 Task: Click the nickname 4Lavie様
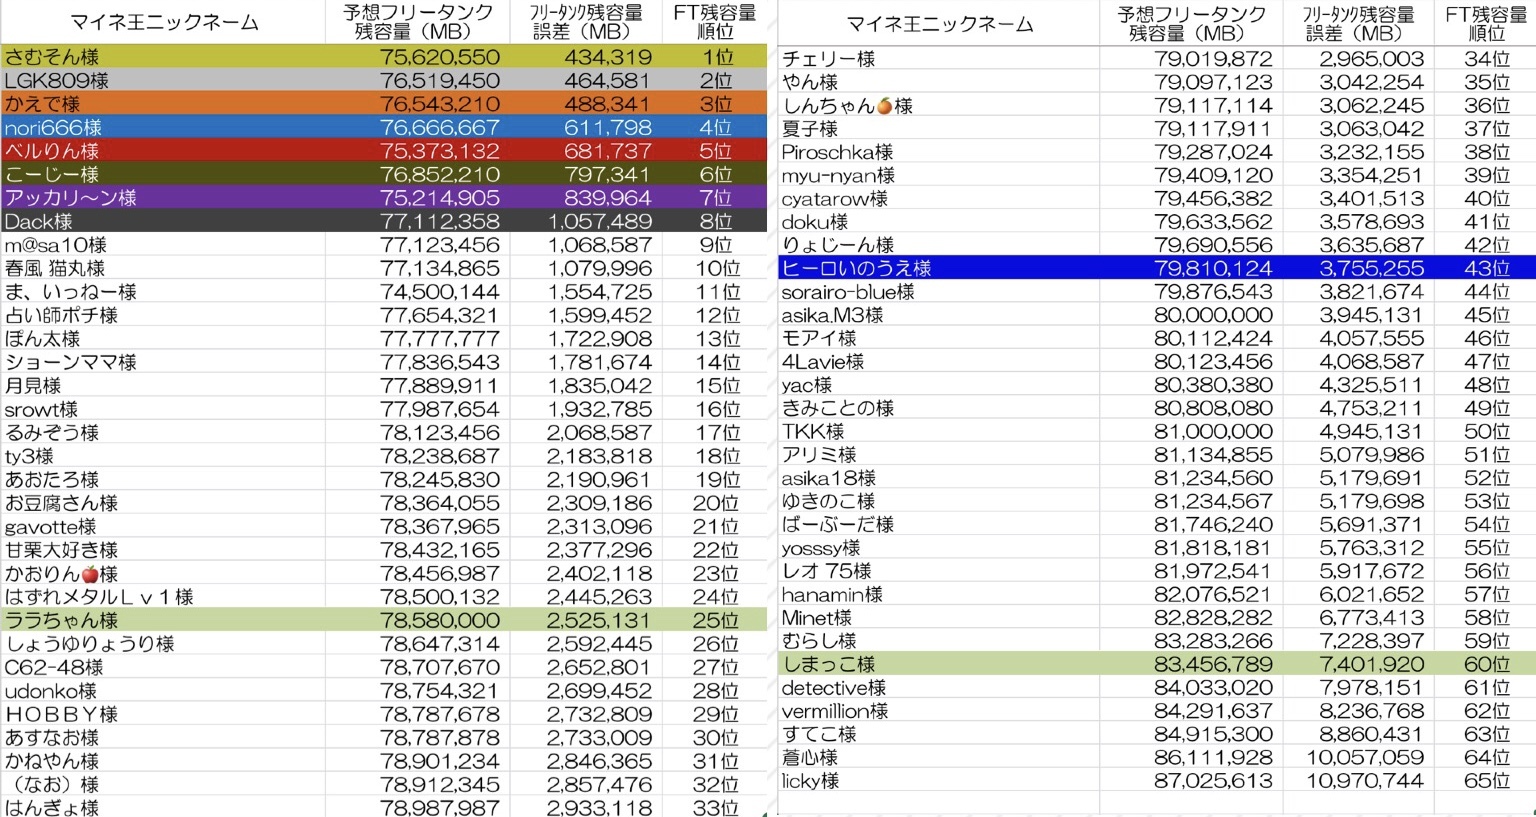823,362
